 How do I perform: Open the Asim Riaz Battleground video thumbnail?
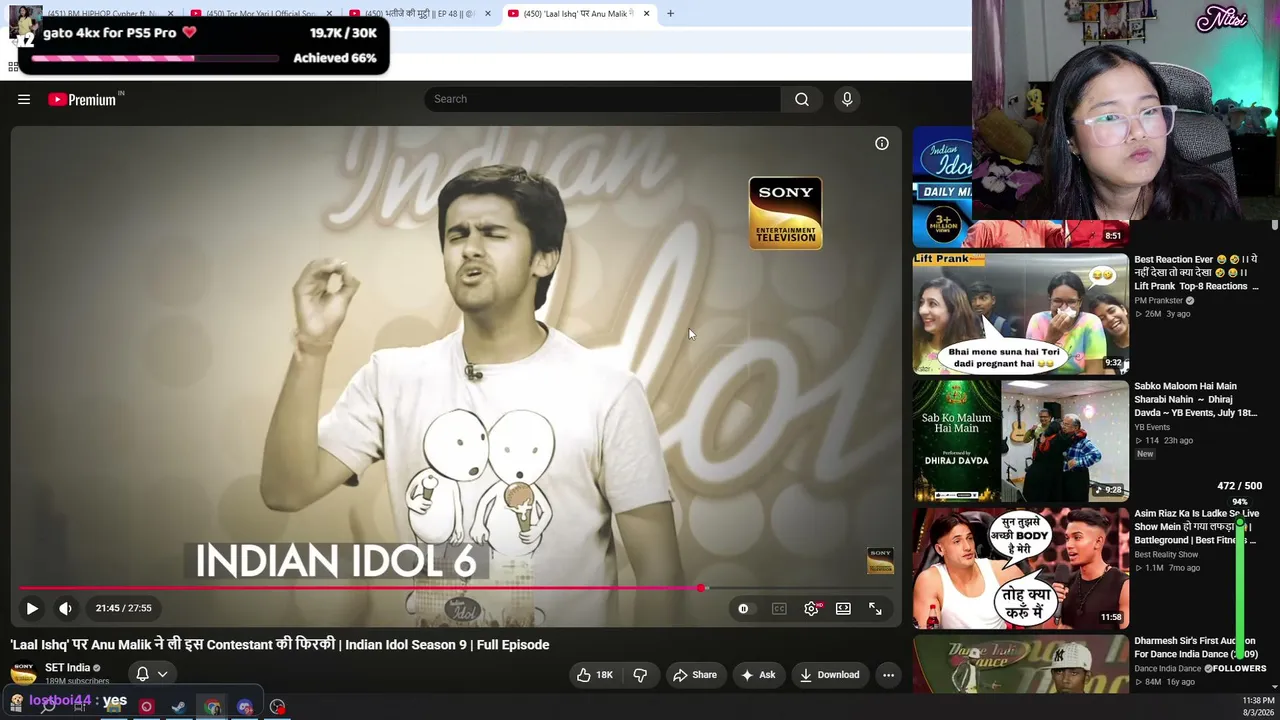click(1020, 568)
